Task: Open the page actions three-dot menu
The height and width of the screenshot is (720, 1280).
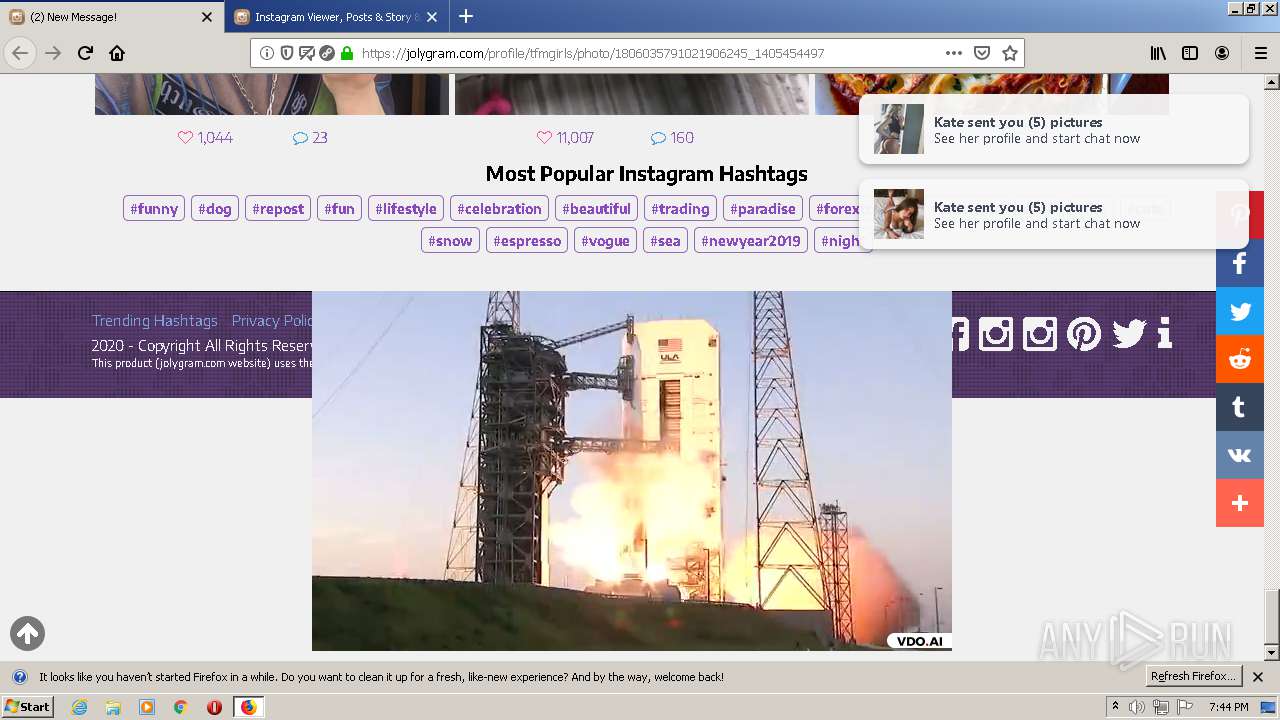Action: [954, 53]
